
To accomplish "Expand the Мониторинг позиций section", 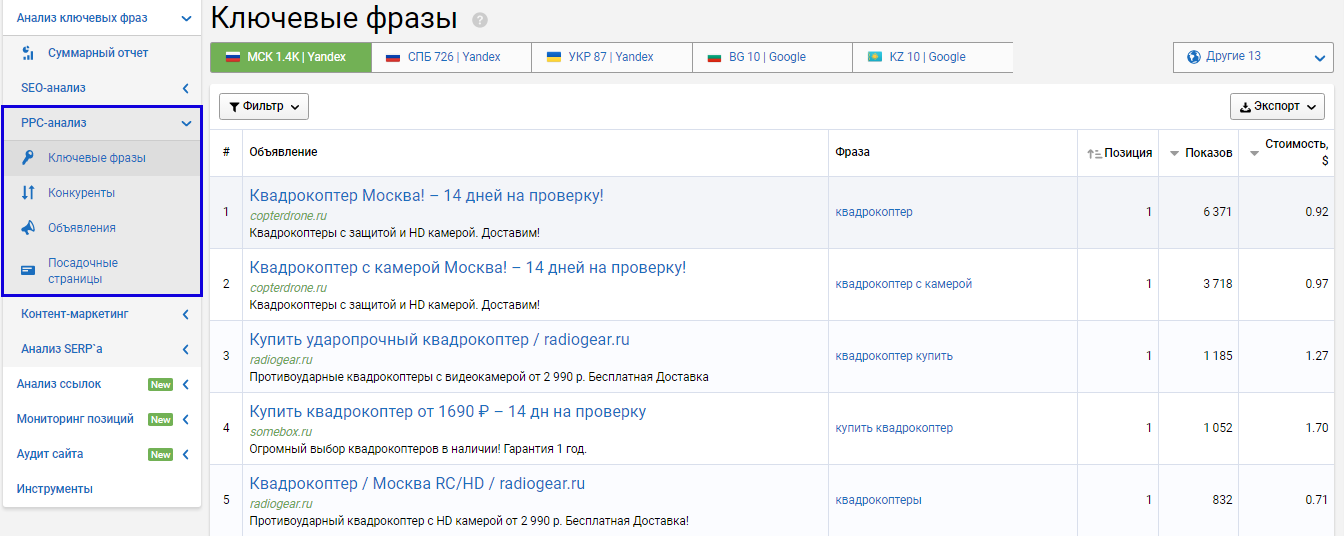I will 186,419.
